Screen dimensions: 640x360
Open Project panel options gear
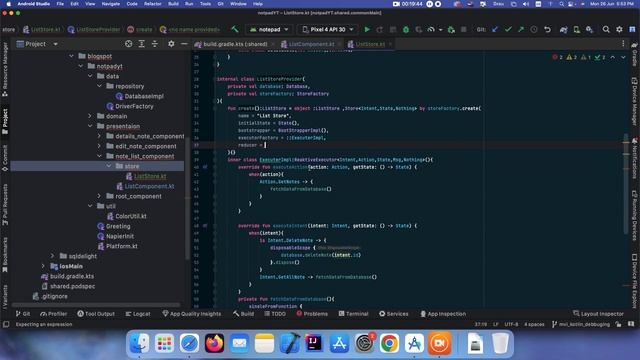coord(171,44)
